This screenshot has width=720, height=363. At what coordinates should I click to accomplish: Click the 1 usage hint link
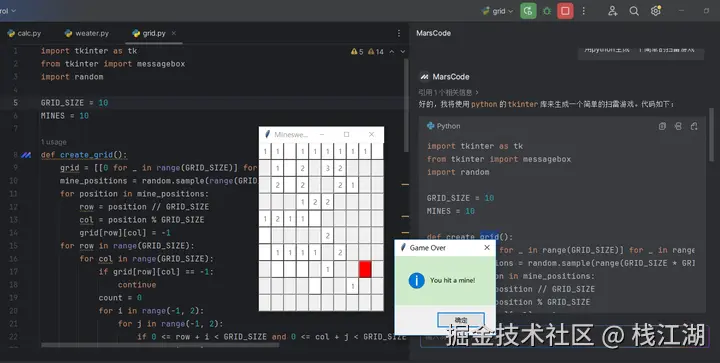click(54, 142)
